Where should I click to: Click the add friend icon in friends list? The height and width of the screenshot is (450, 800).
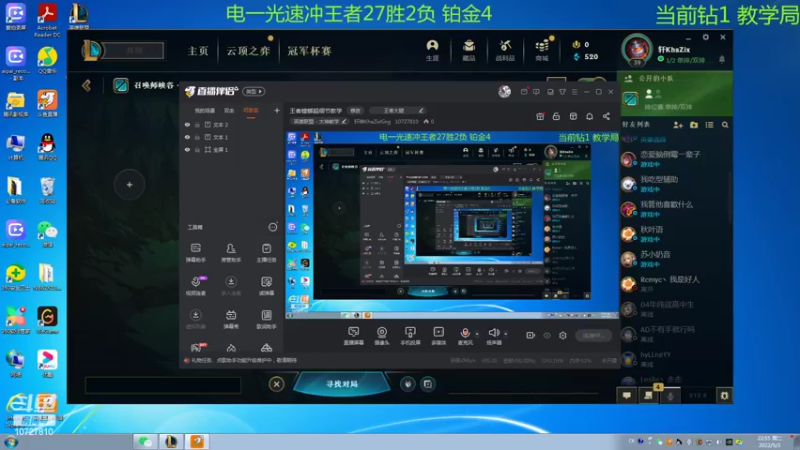click(678, 125)
